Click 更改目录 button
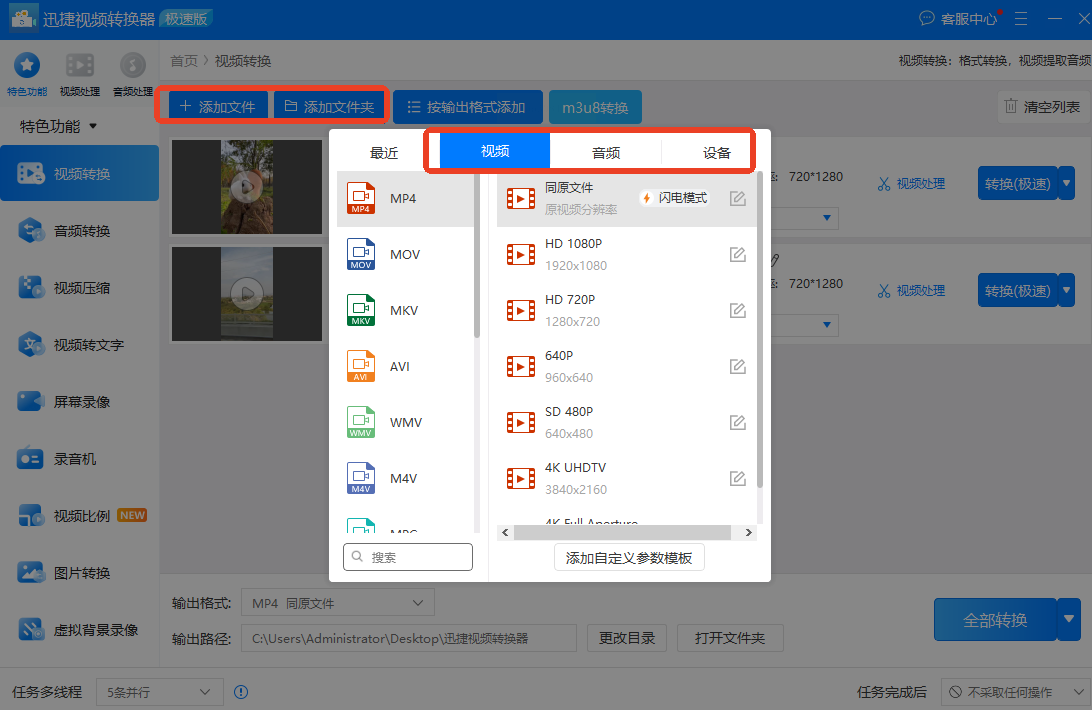This screenshot has height=710, width=1092. [627, 638]
